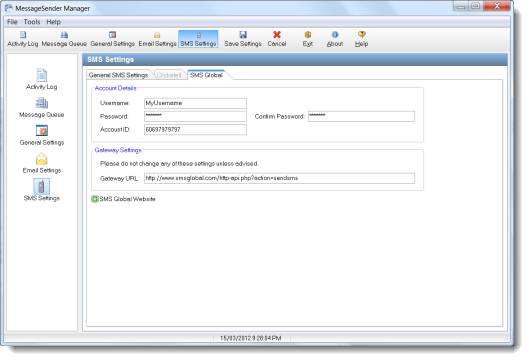
Task: Switch to the General SMS Settings tab
Action: (118, 75)
